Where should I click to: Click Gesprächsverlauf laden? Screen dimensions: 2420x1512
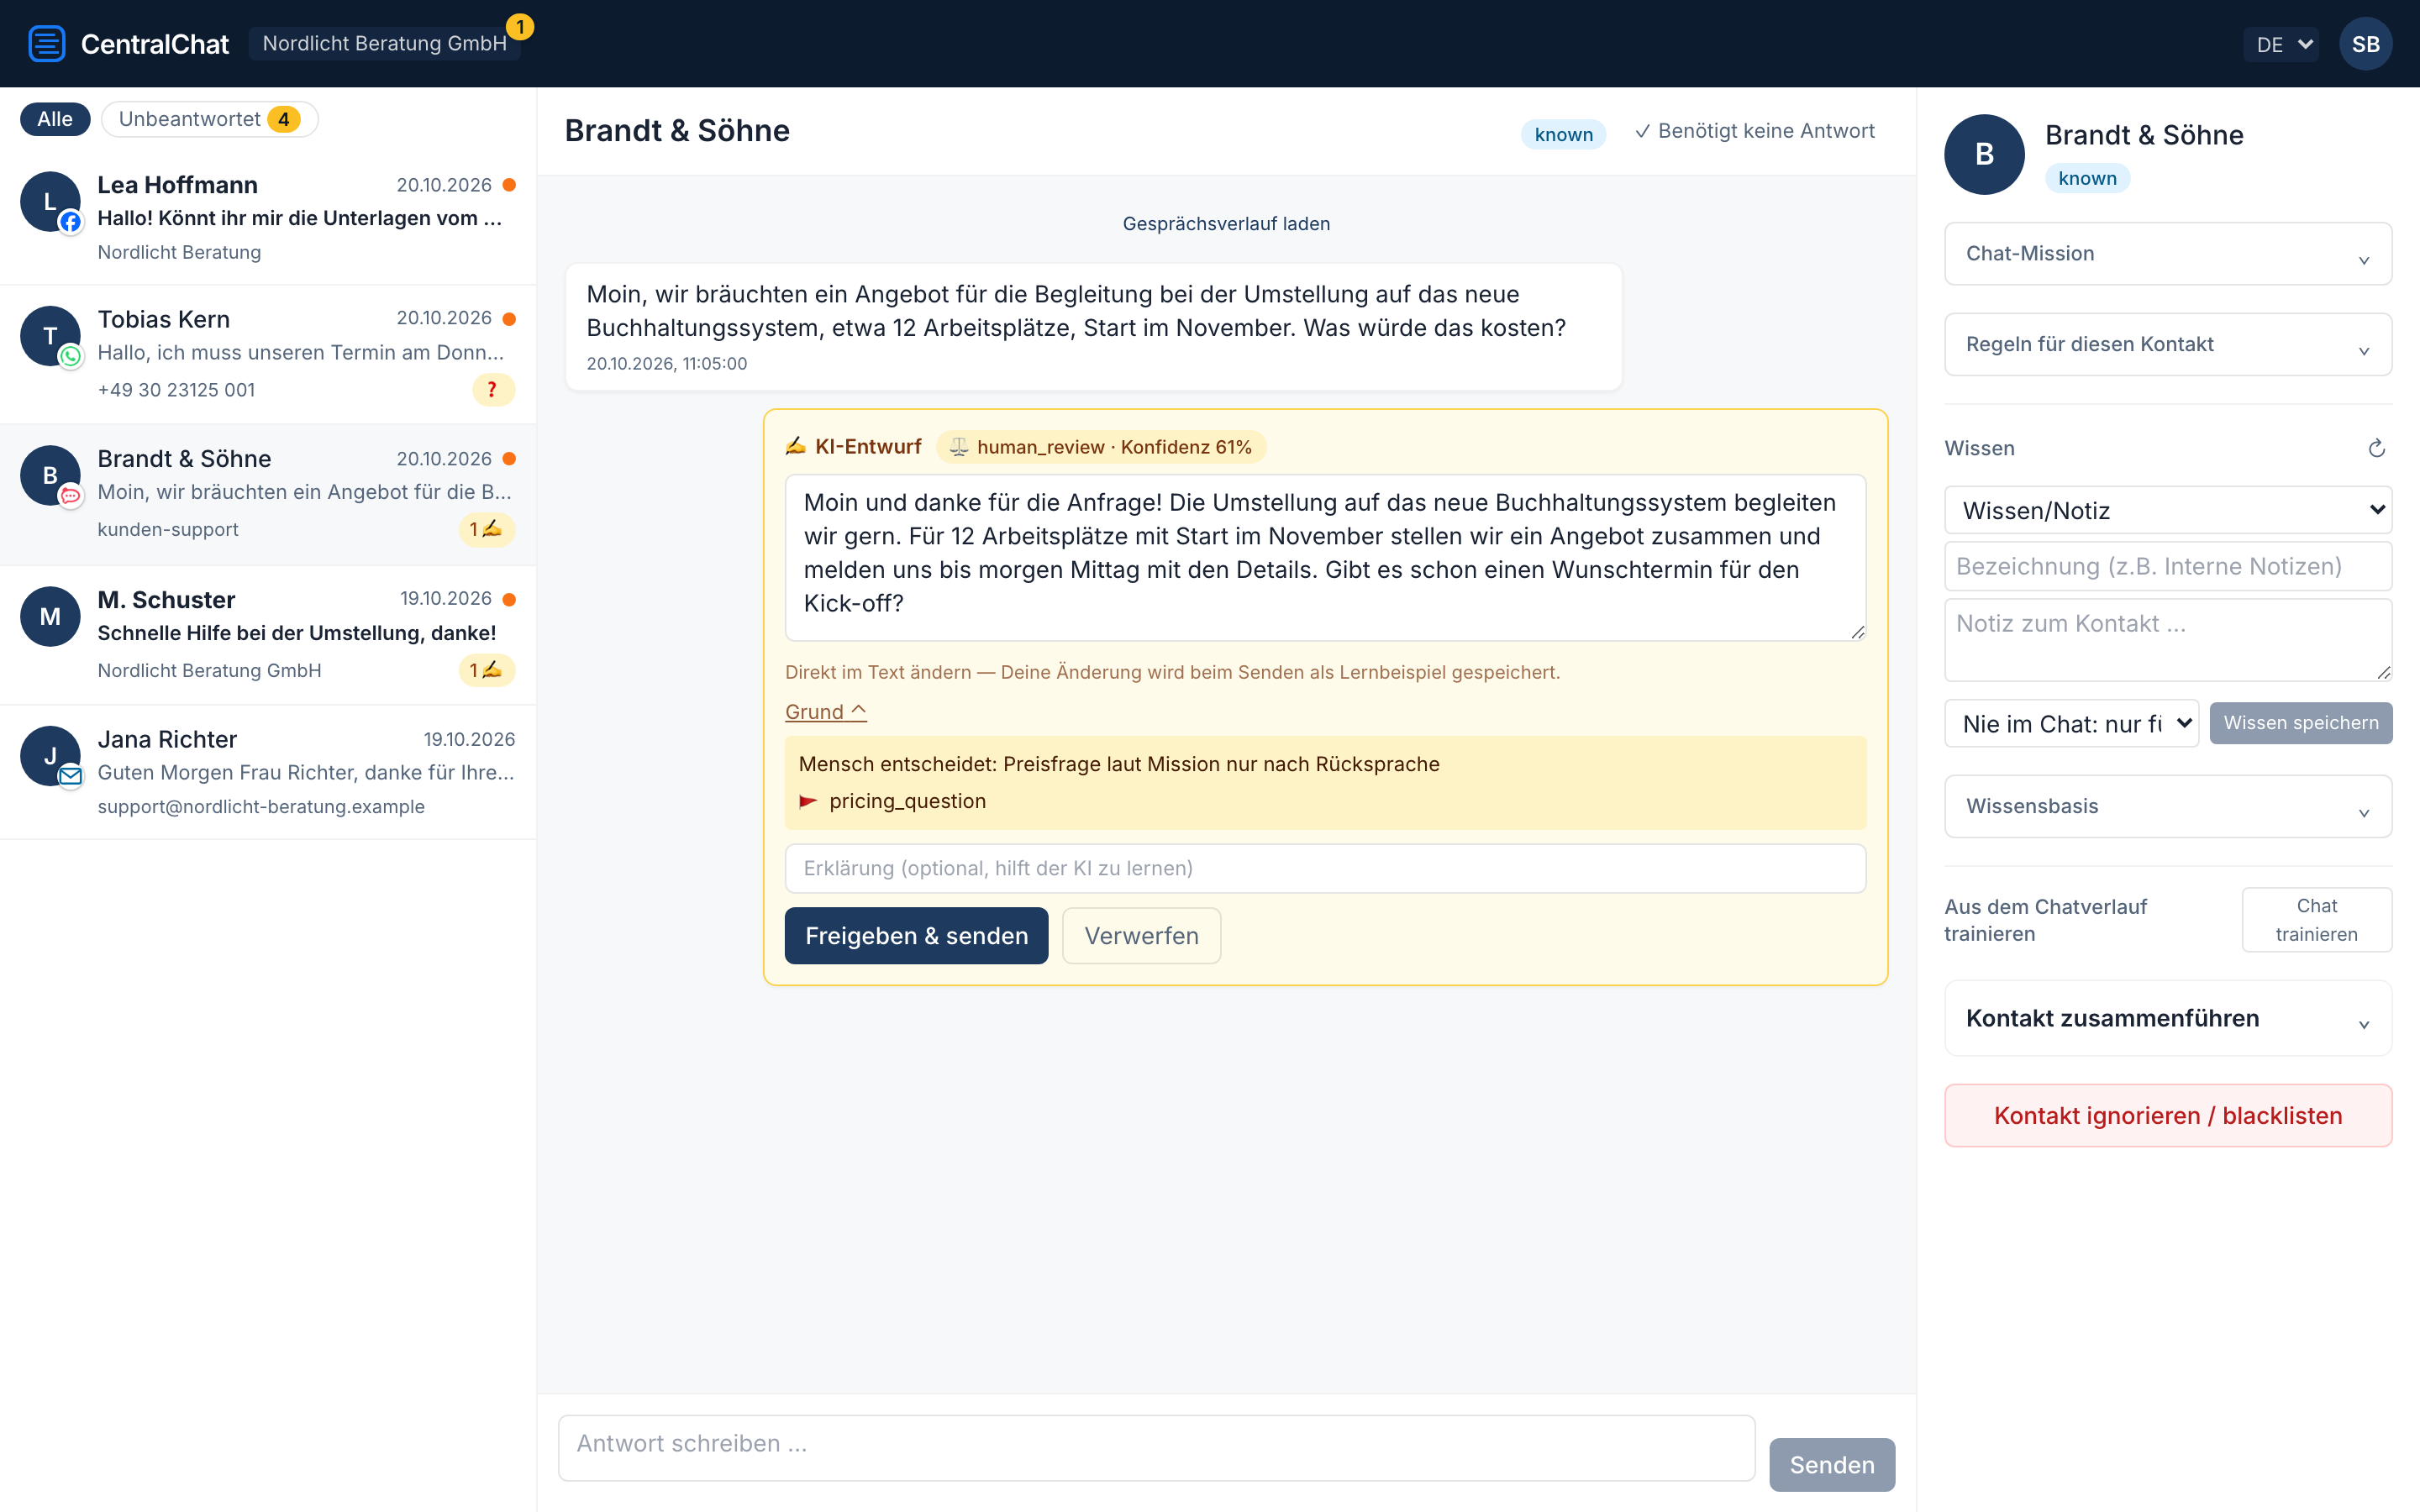(x=1226, y=224)
